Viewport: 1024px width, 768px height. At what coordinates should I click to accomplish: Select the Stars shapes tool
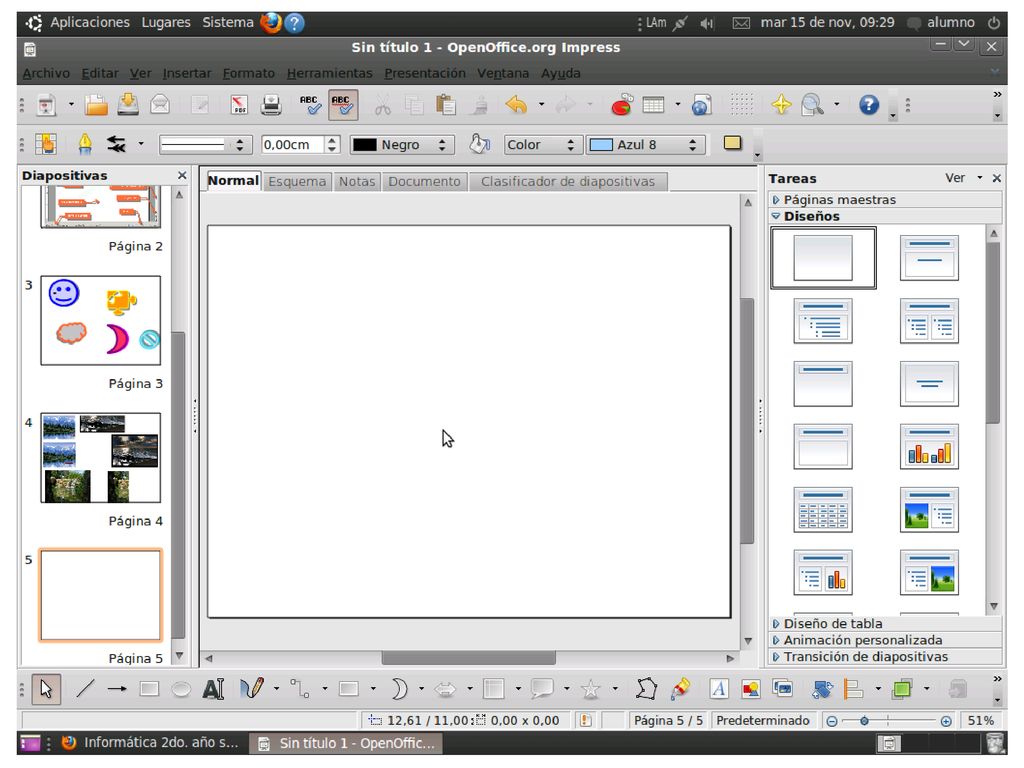coord(590,689)
